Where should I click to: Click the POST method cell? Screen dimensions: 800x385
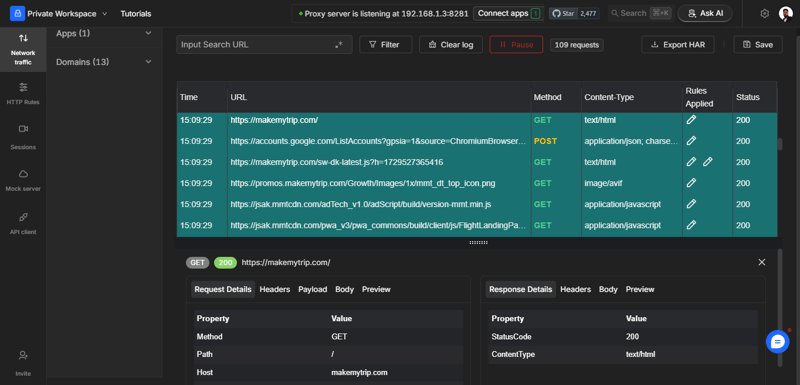[x=545, y=141]
